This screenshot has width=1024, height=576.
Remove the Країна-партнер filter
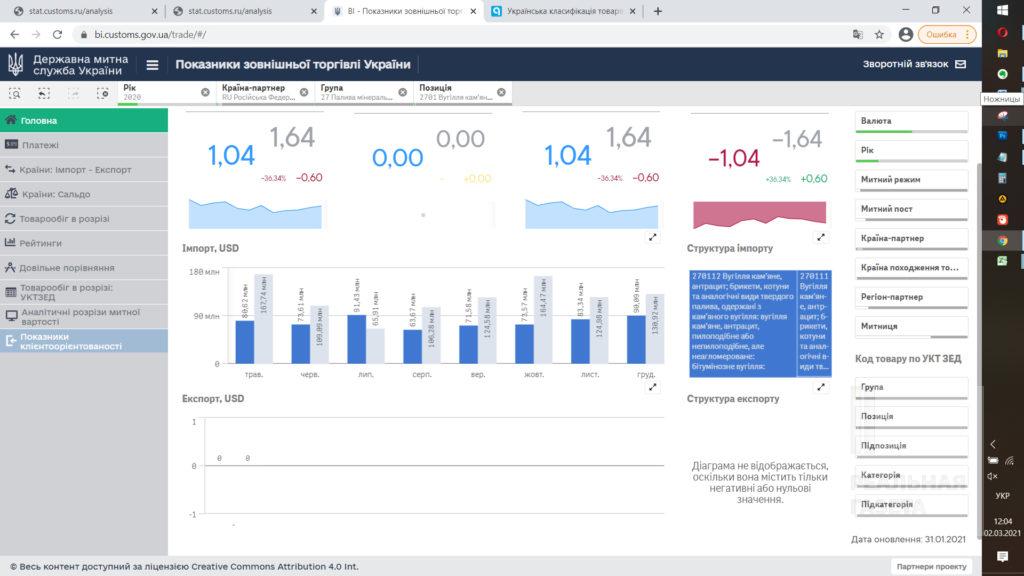(x=304, y=92)
